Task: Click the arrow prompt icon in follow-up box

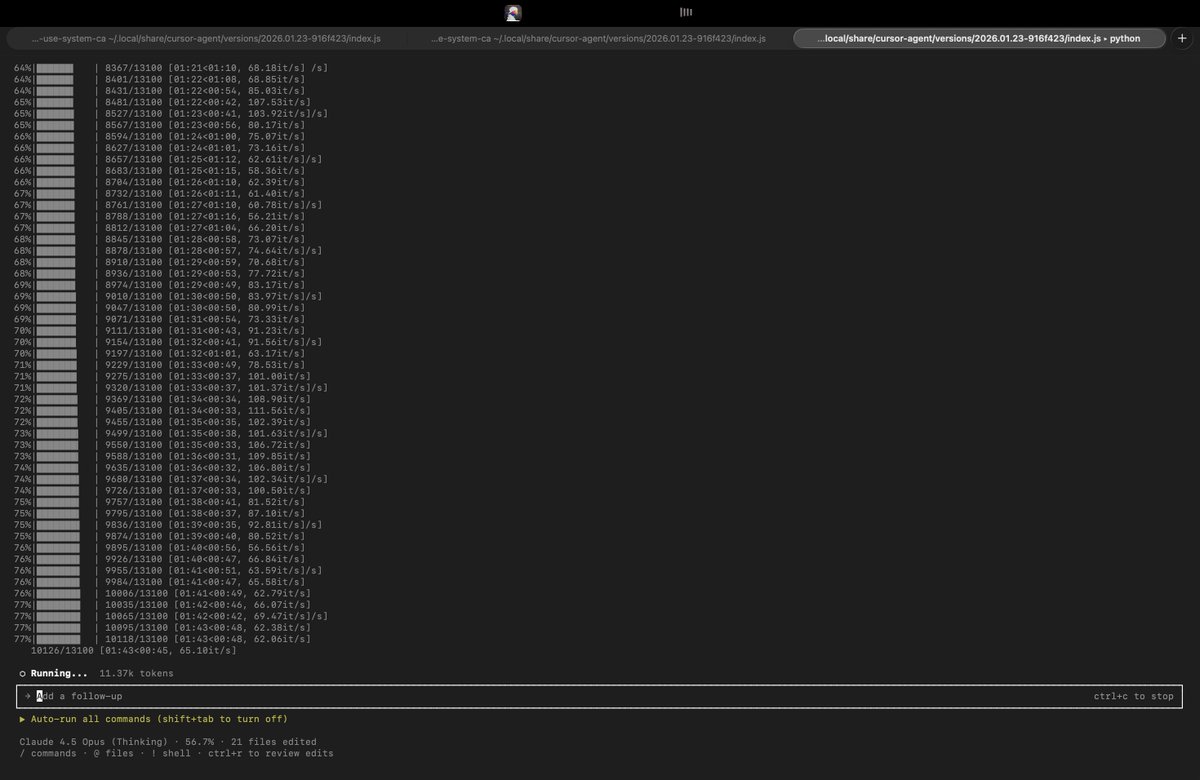Action: tap(28, 696)
